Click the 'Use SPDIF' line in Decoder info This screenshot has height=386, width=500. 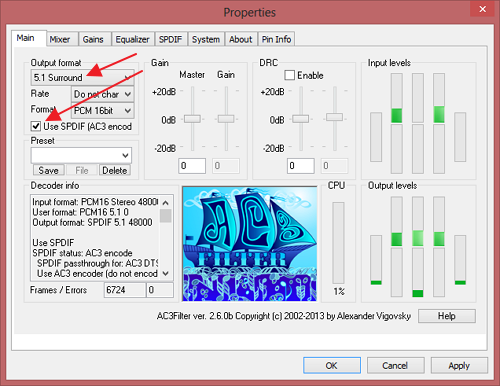pyautogui.click(x=53, y=243)
